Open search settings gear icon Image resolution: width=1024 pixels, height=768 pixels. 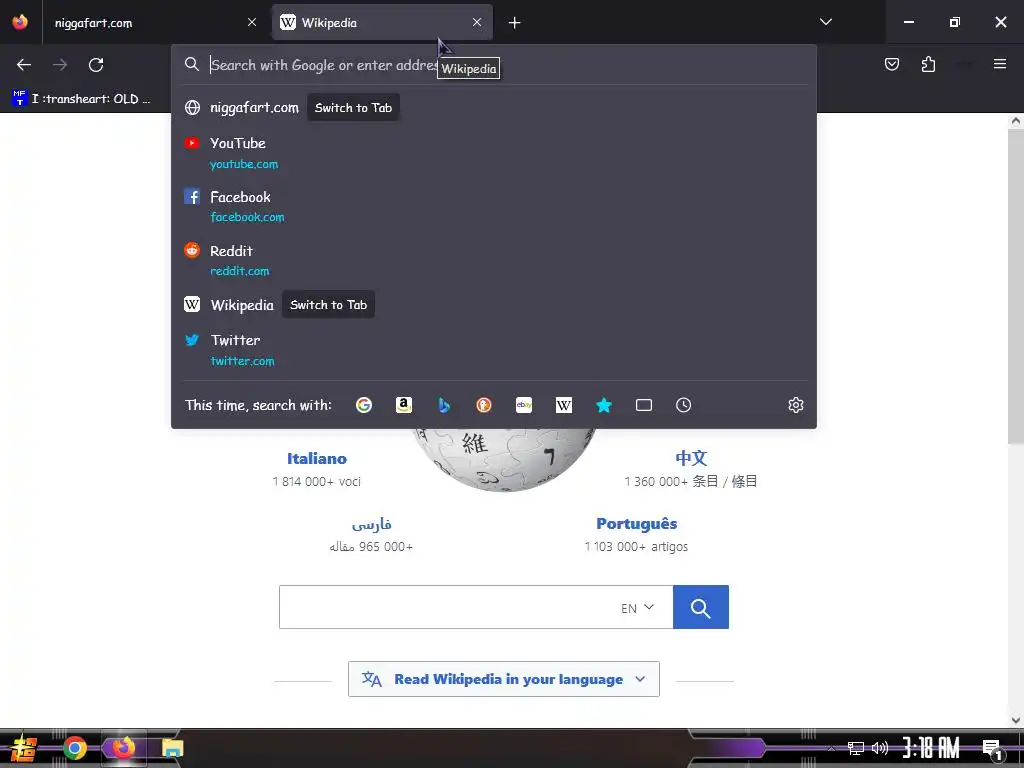point(795,405)
